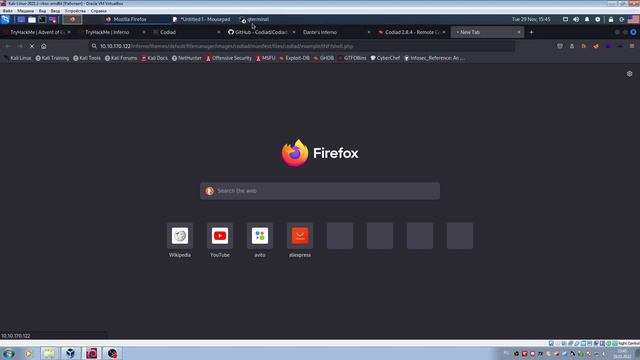The height and width of the screenshot is (360, 640).
Task: Open CyberChef bookmark
Action: click(385, 58)
